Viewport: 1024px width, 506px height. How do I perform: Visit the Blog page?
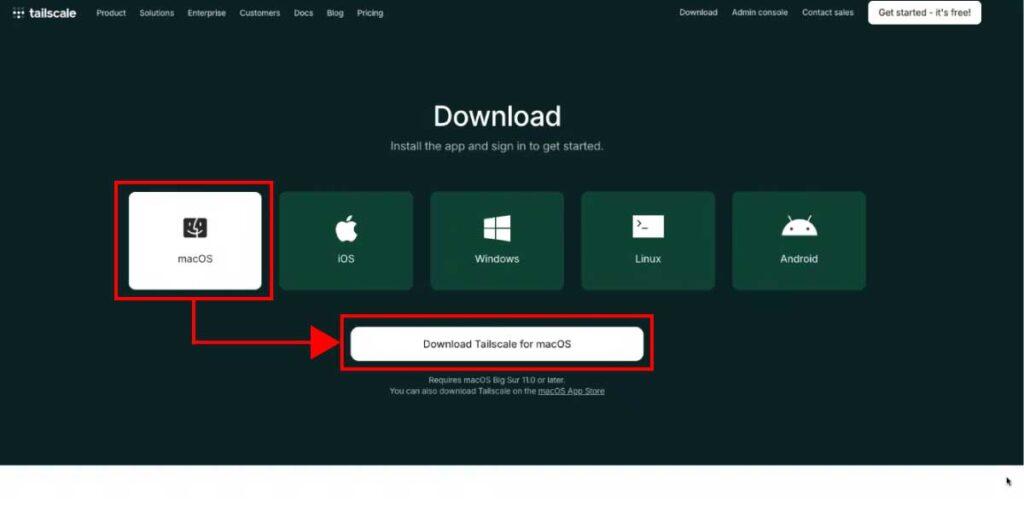(335, 13)
